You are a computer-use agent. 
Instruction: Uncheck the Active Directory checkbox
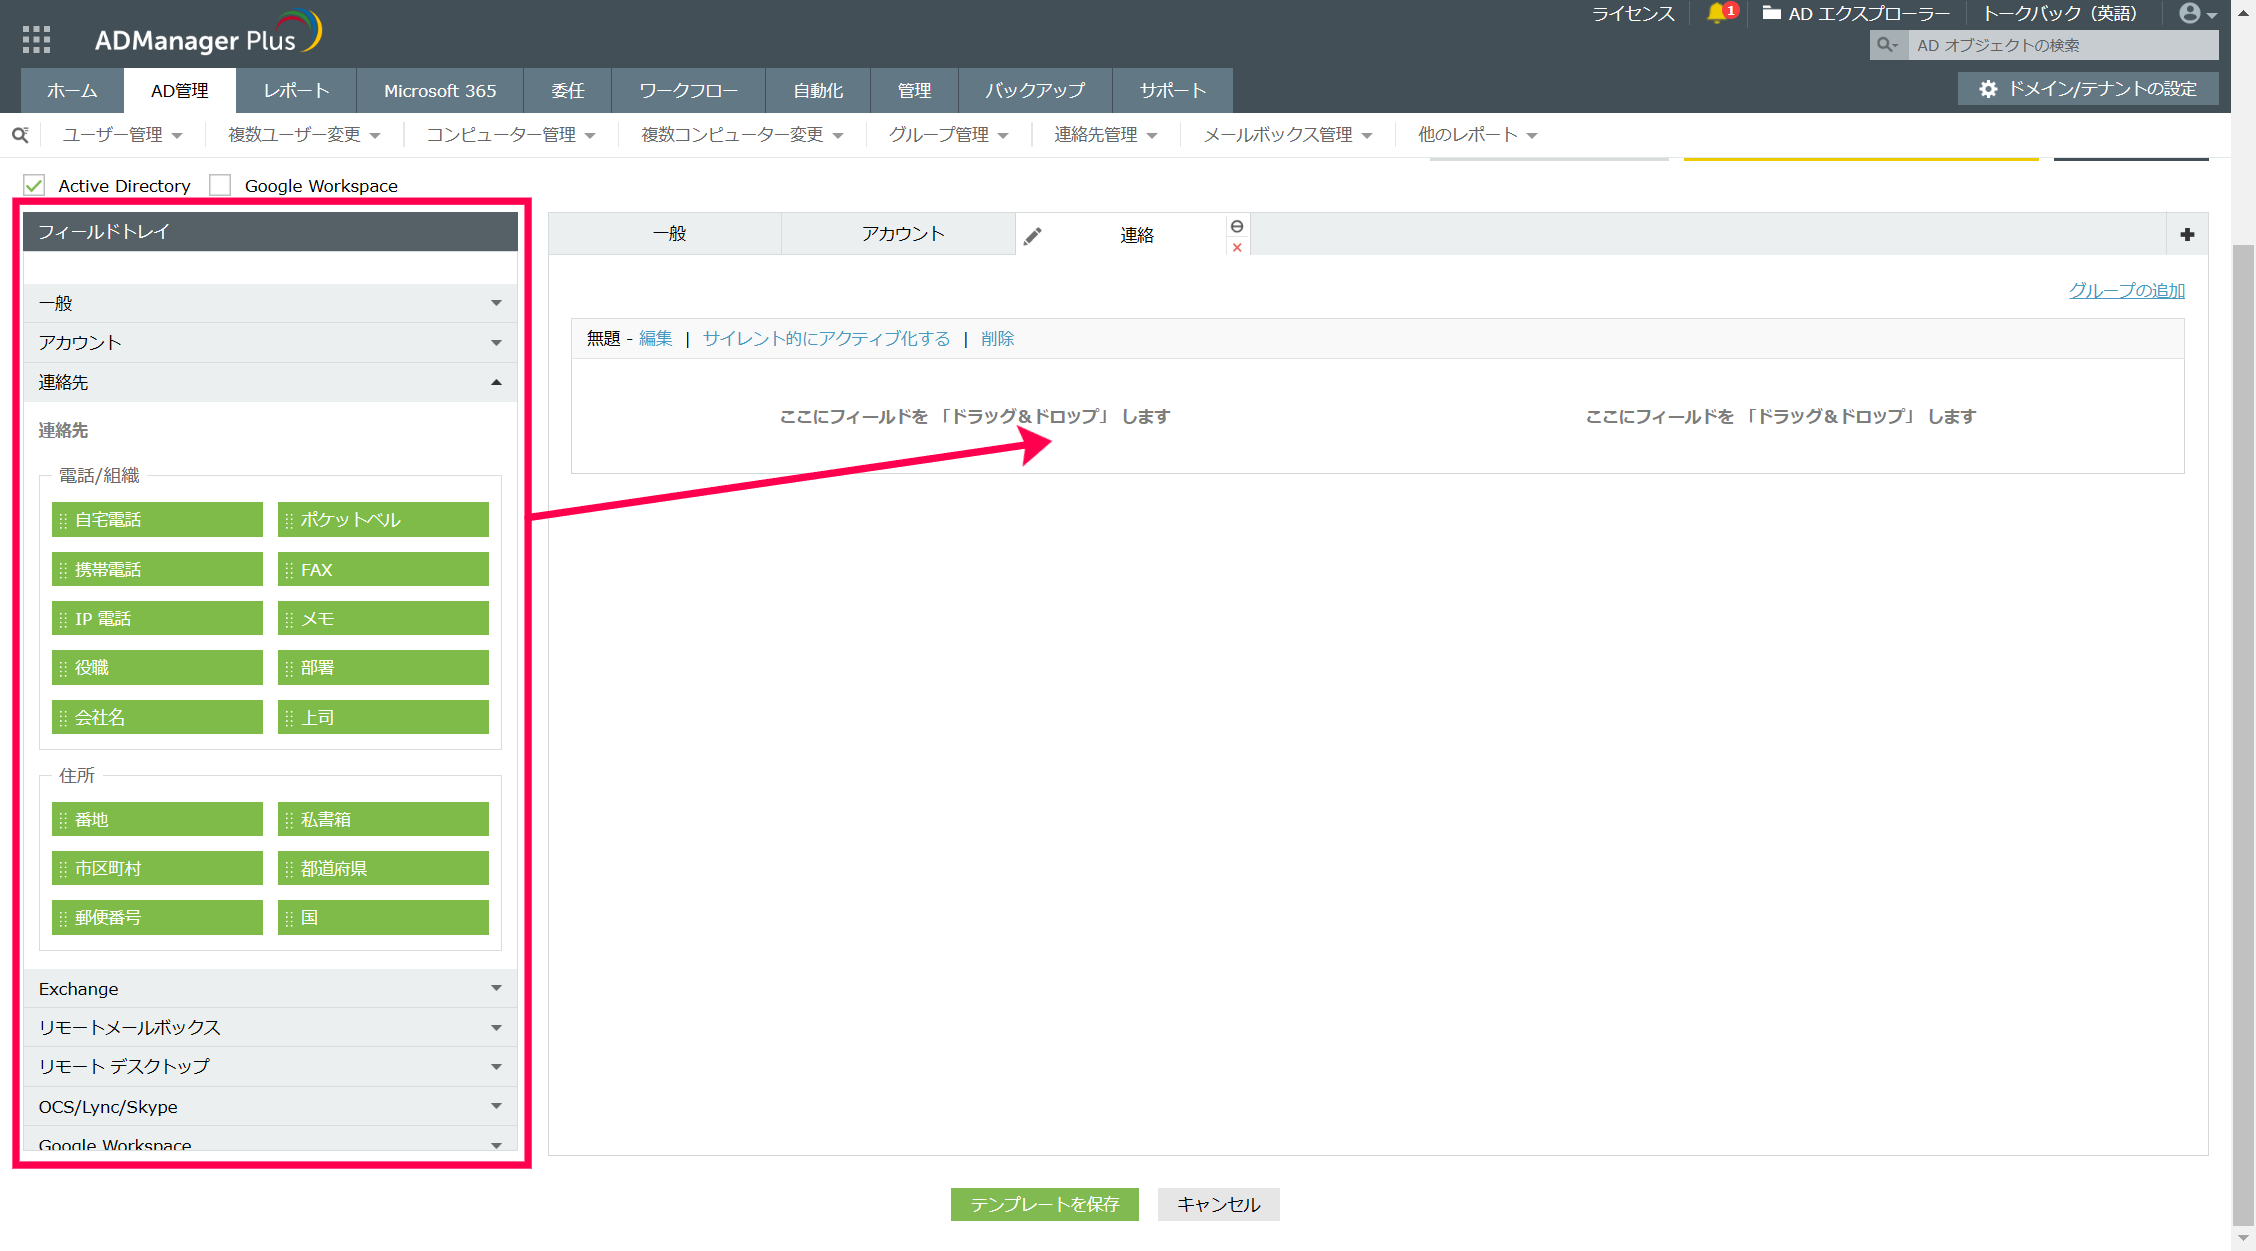35,185
